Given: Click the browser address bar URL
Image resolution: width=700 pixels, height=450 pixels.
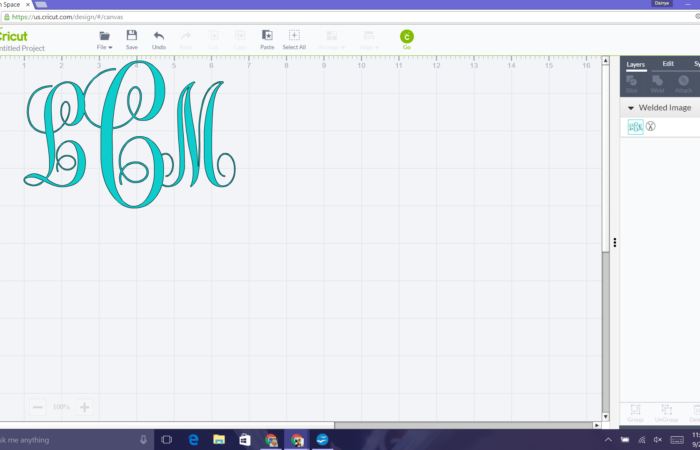Looking at the screenshot, I should click(67, 17).
